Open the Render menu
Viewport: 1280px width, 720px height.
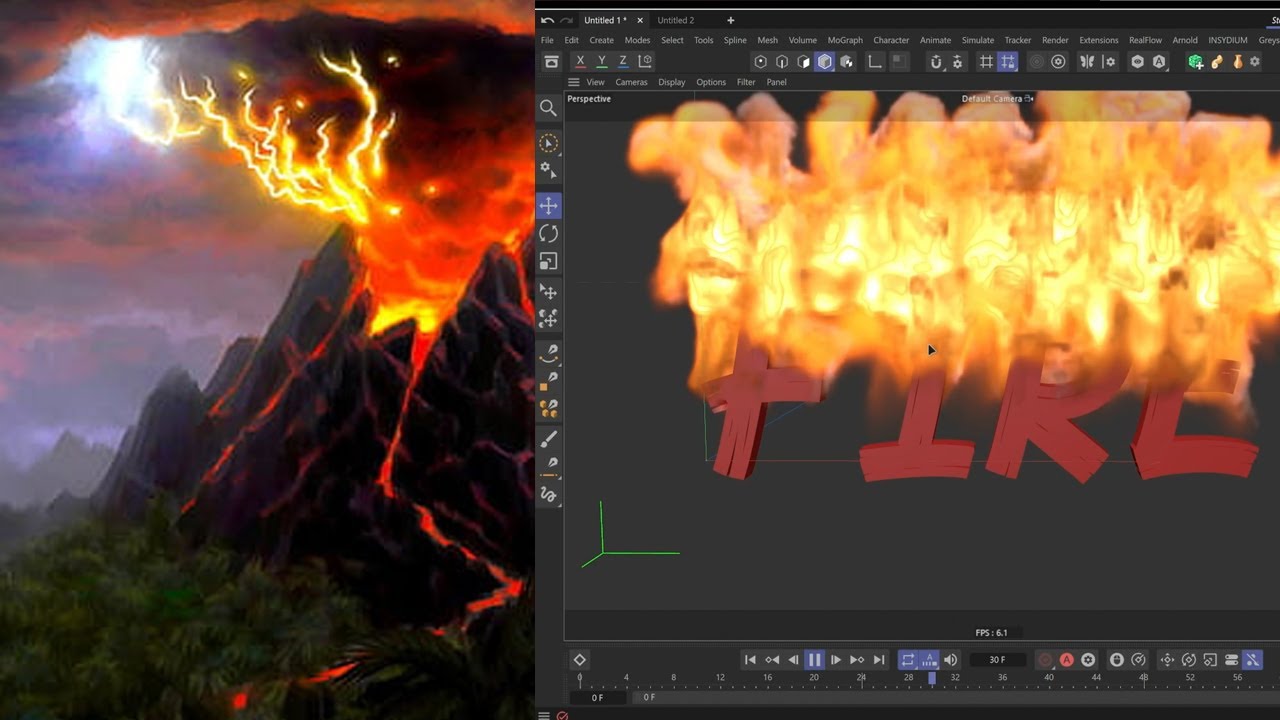[1055, 40]
